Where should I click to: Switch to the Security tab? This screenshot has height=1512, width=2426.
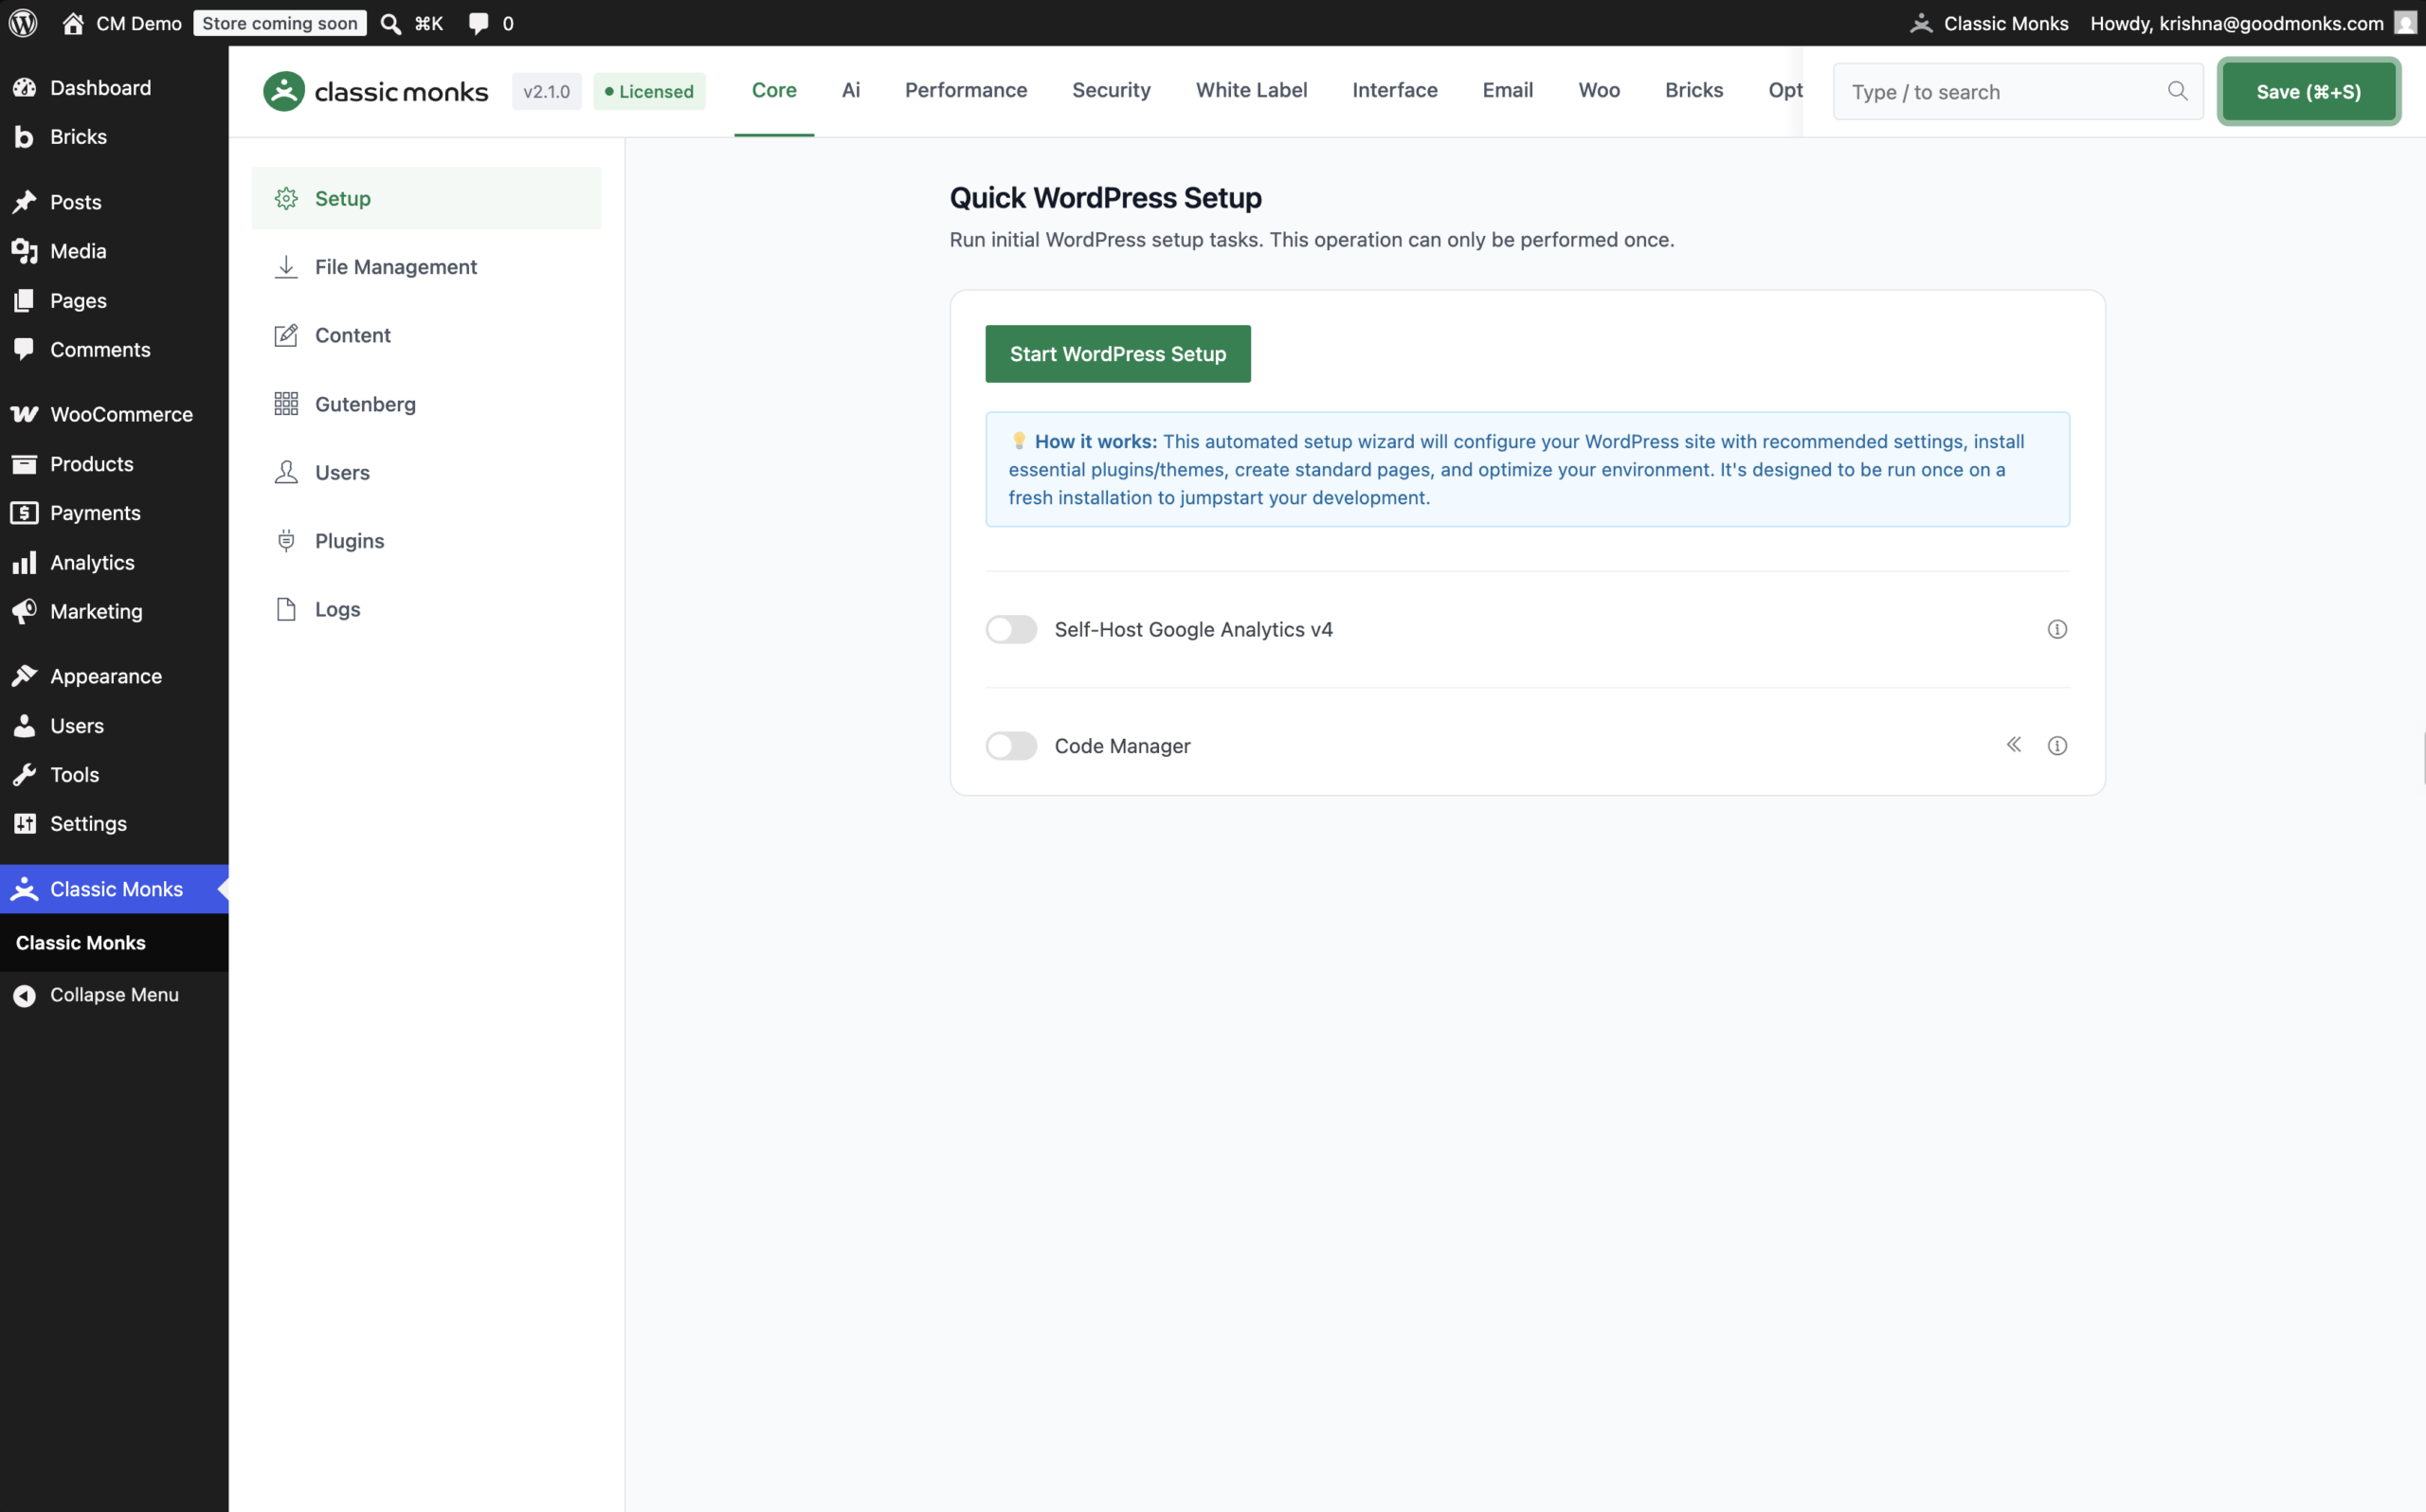click(x=1110, y=90)
